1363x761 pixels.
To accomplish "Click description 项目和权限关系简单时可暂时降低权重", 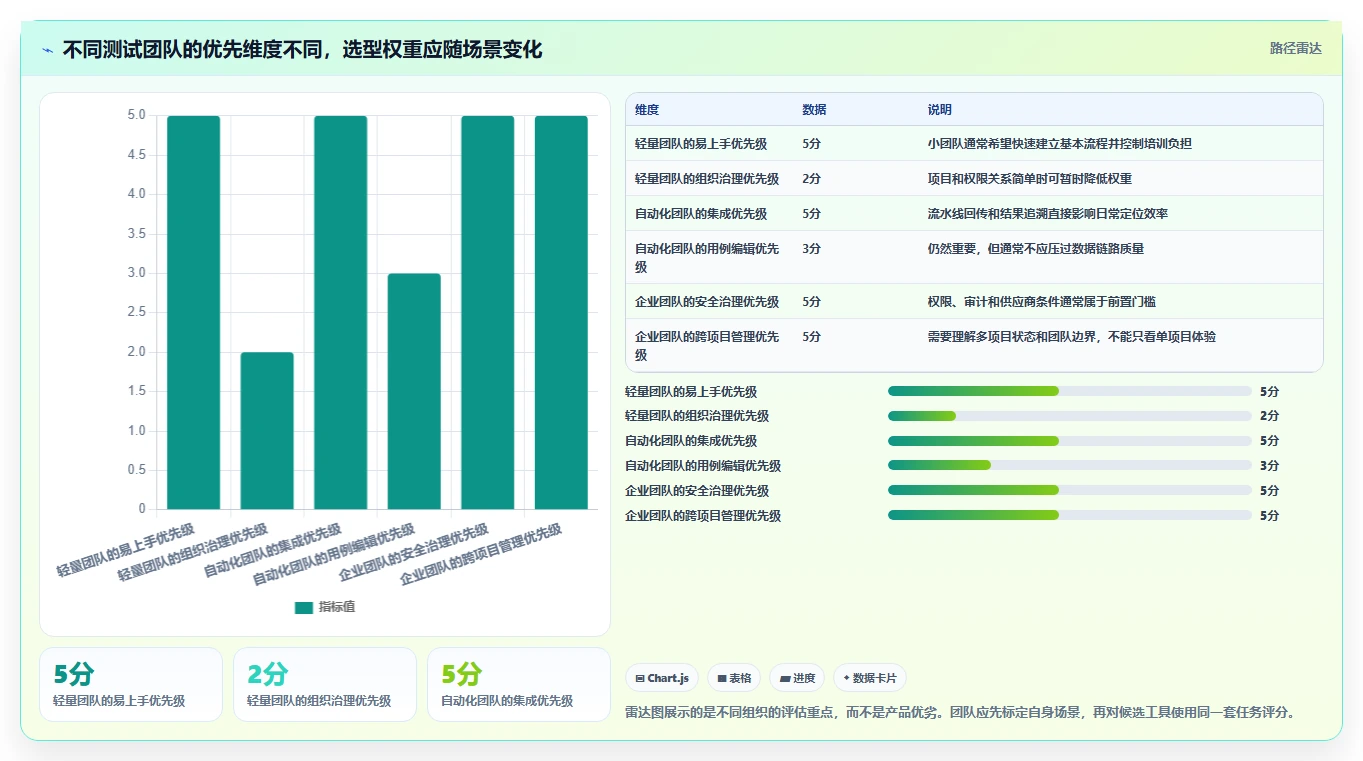I will tap(1029, 178).
